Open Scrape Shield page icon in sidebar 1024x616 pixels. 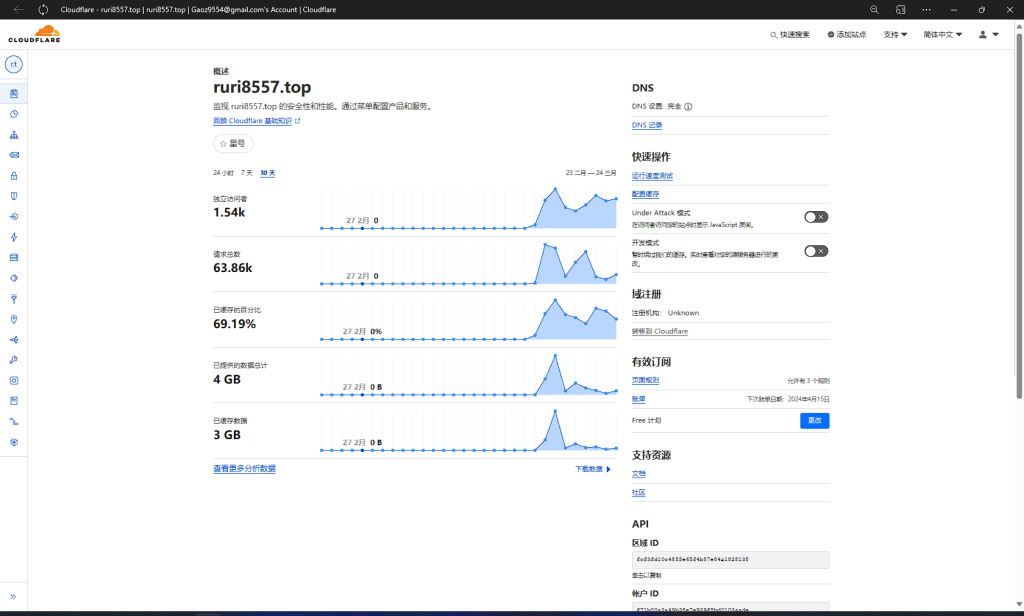point(14,401)
